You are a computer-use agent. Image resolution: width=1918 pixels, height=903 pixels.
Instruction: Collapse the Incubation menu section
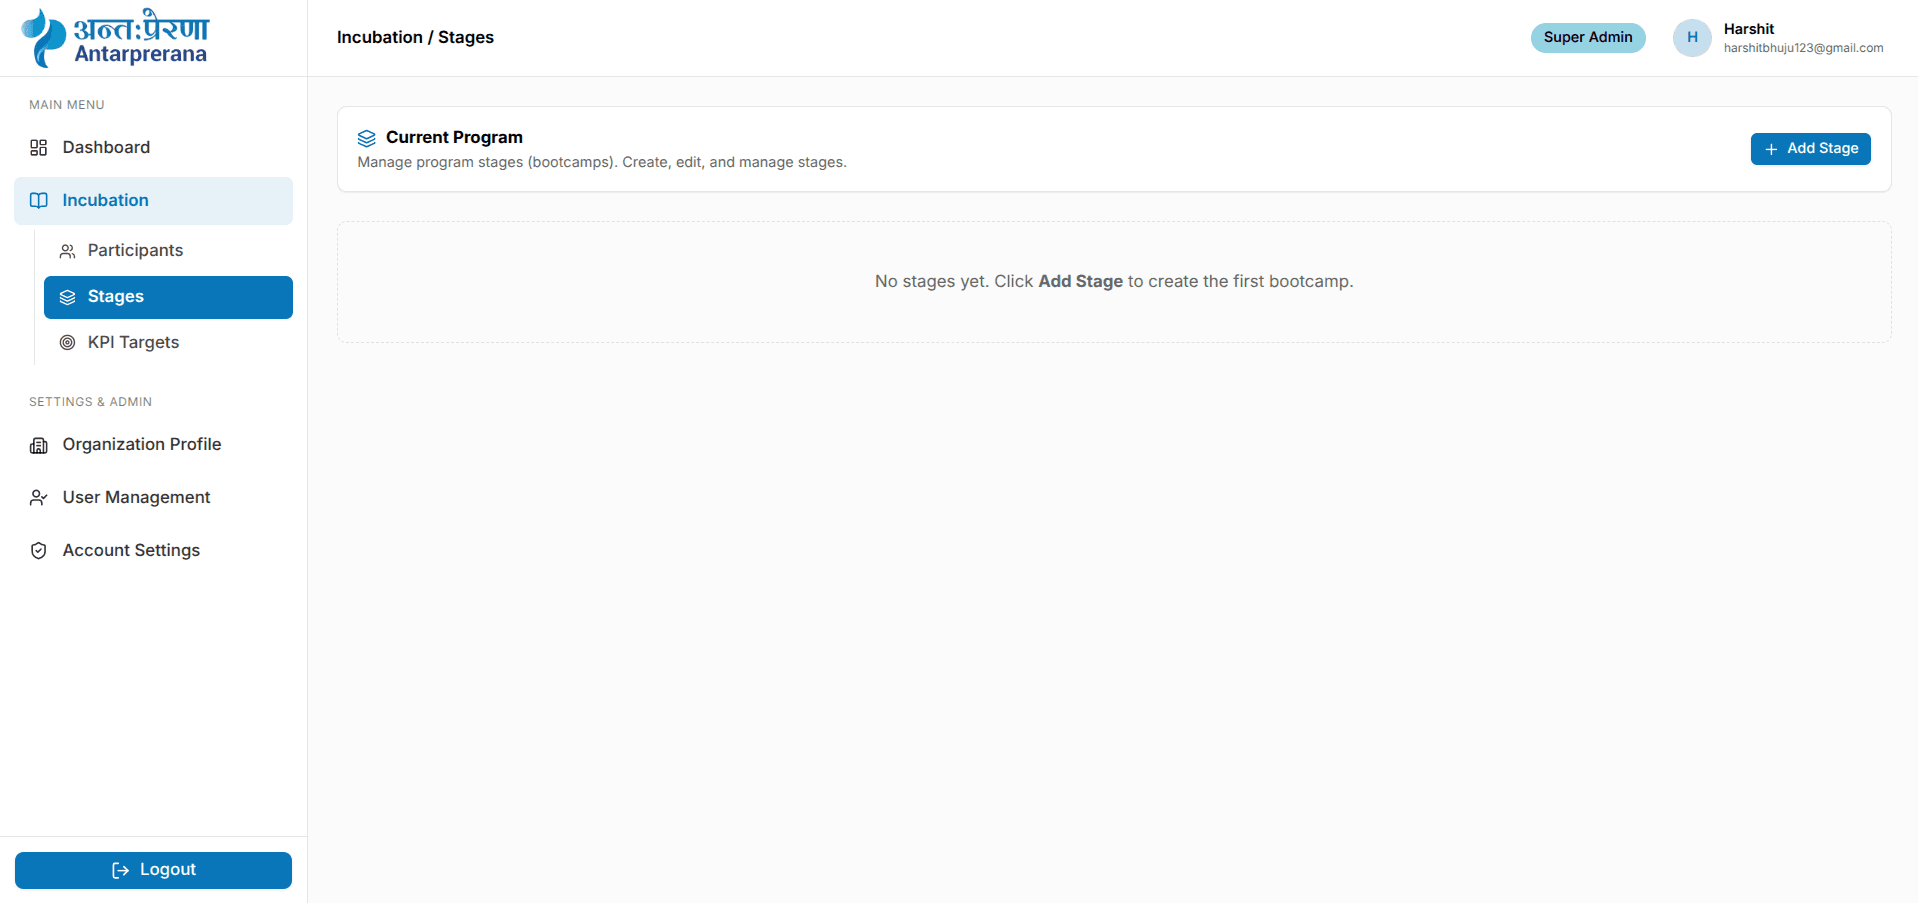pyautogui.click(x=153, y=201)
